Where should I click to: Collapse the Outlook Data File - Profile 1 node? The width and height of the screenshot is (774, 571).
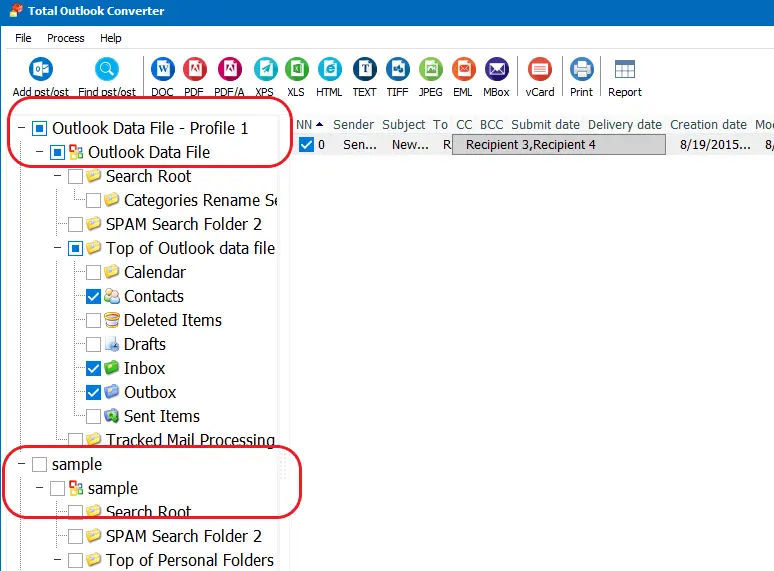(22, 128)
